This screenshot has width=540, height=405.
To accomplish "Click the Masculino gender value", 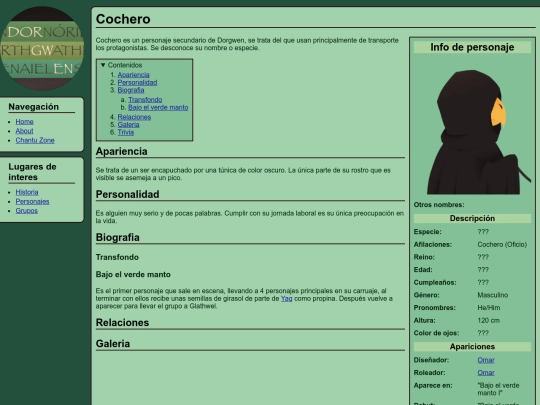I will pyautogui.click(x=492, y=295).
